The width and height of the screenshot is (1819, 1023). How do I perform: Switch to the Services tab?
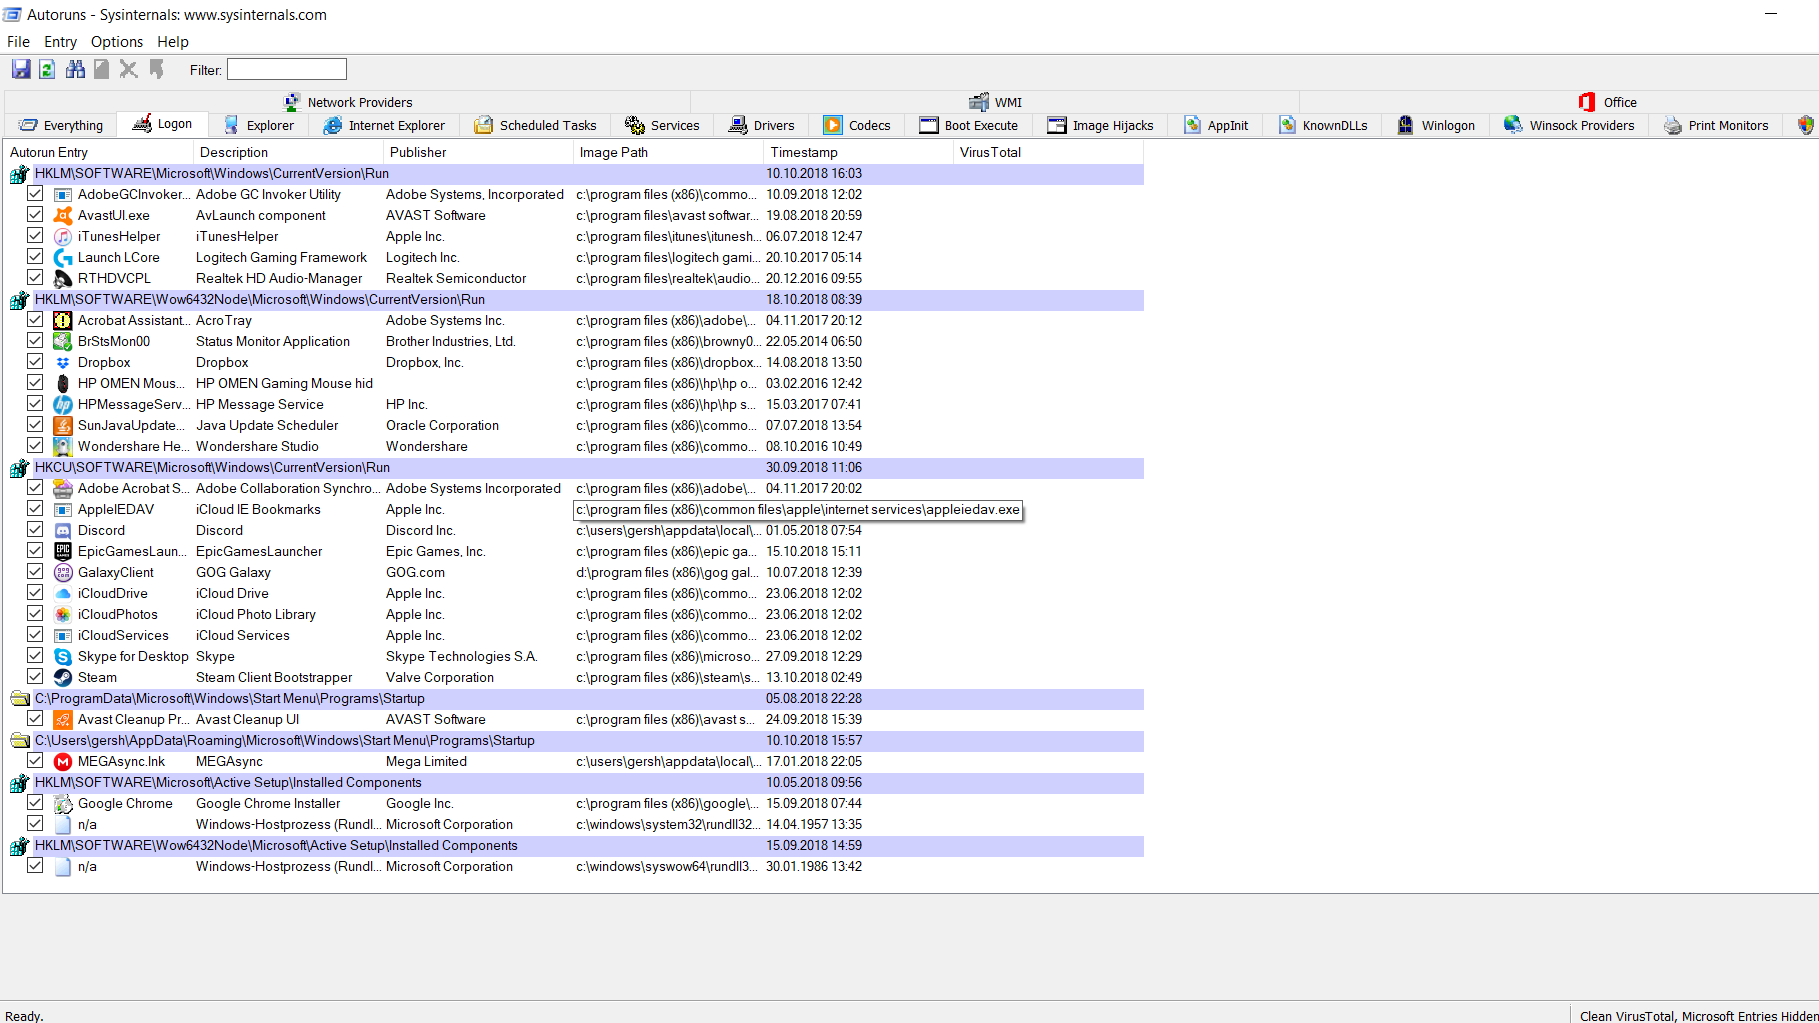coord(662,125)
